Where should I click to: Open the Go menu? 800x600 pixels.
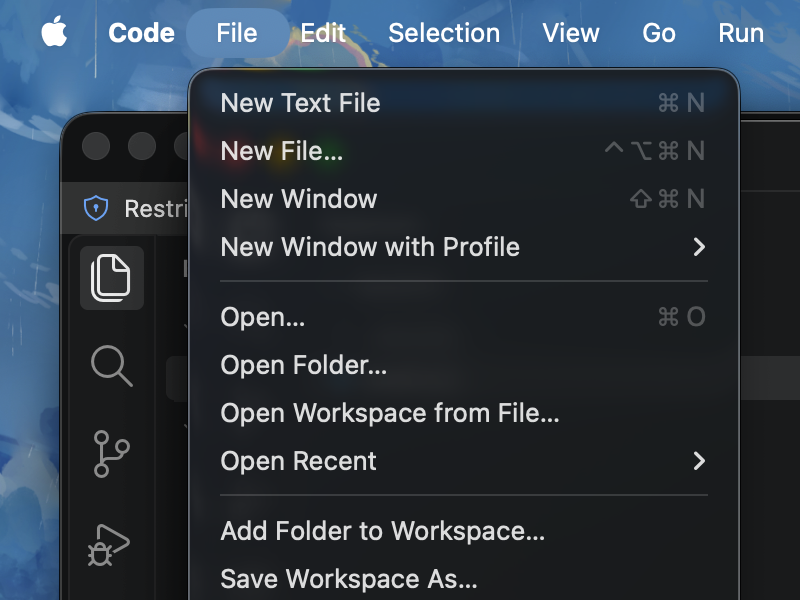(659, 33)
